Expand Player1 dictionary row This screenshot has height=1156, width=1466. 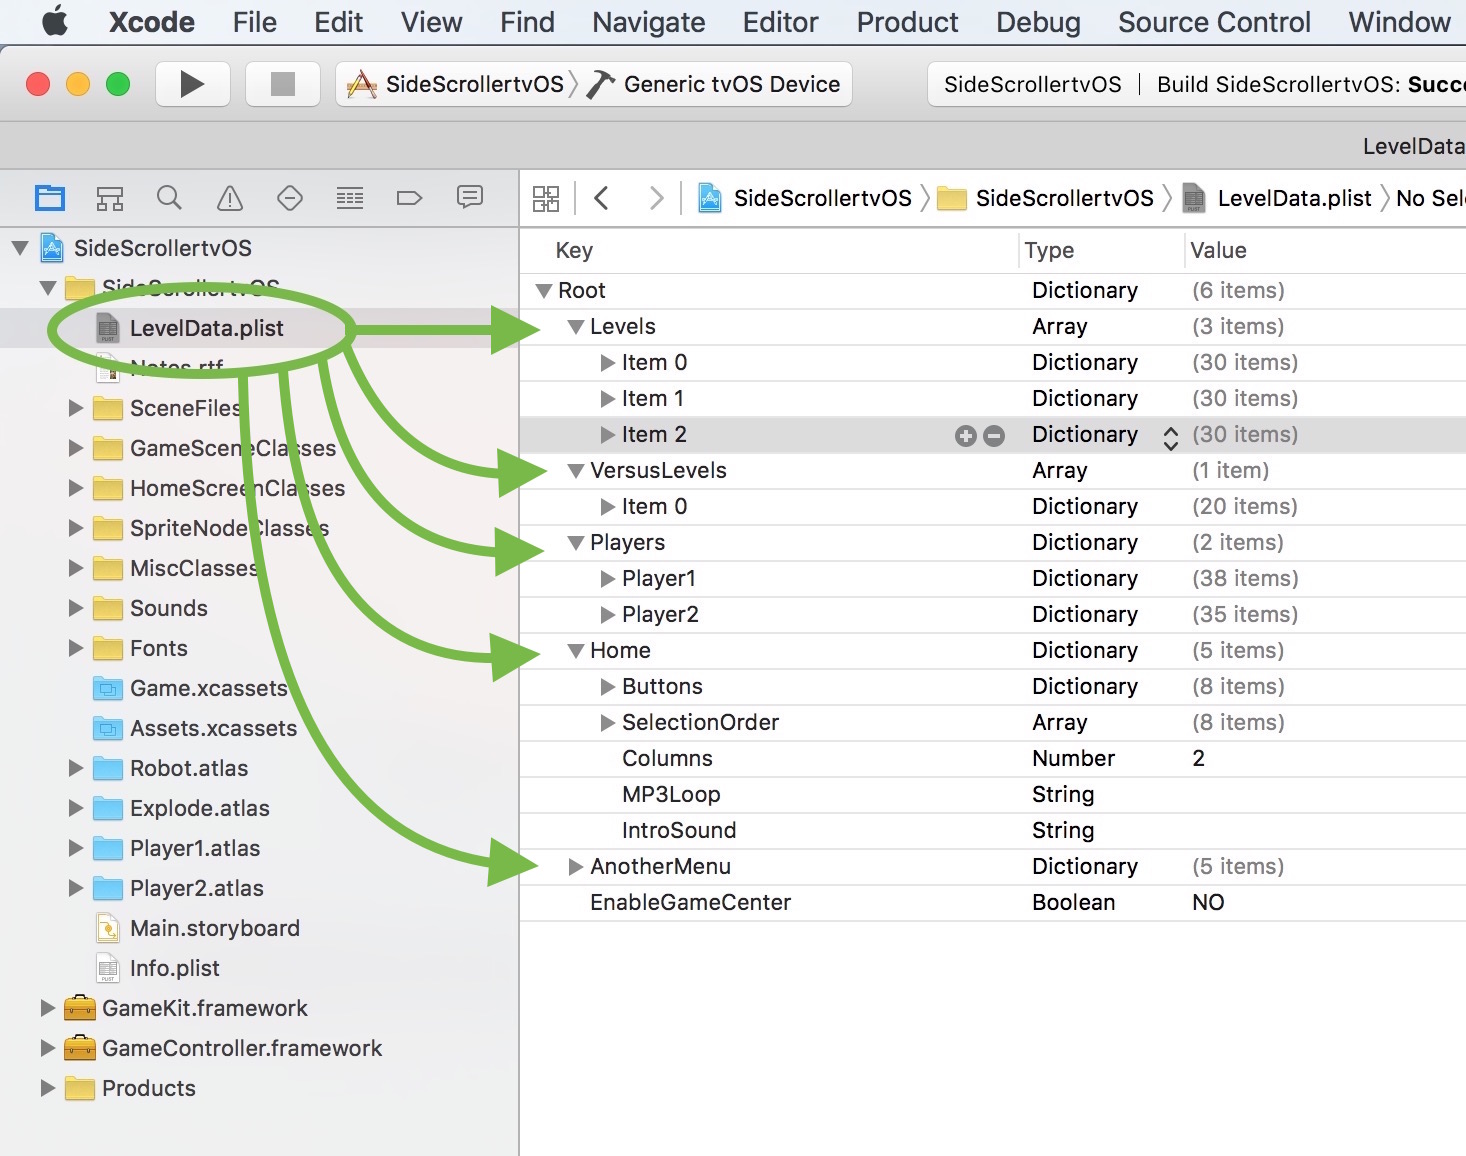point(607,579)
